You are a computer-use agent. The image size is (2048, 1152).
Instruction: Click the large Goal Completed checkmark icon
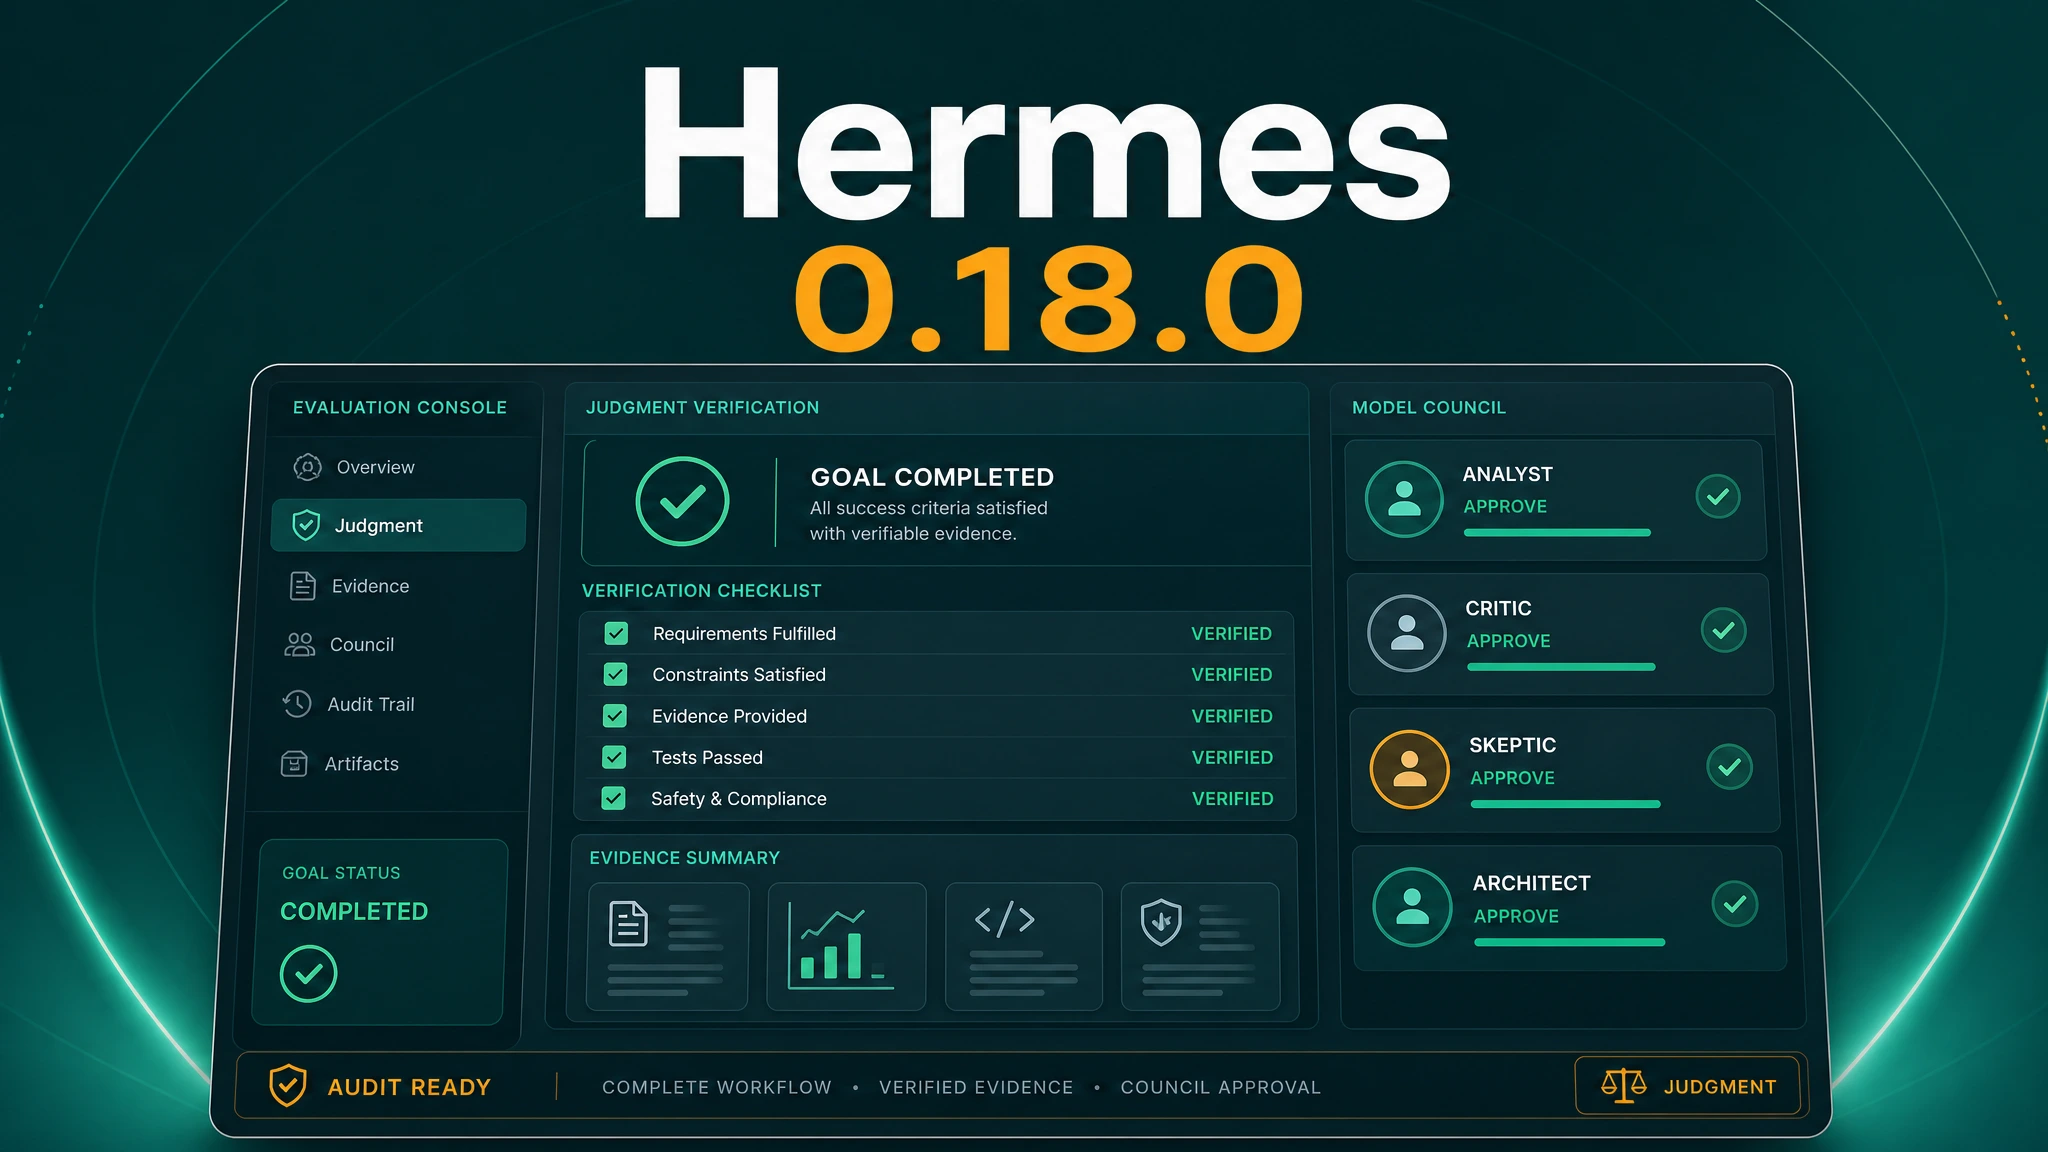[x=682, y=501]
